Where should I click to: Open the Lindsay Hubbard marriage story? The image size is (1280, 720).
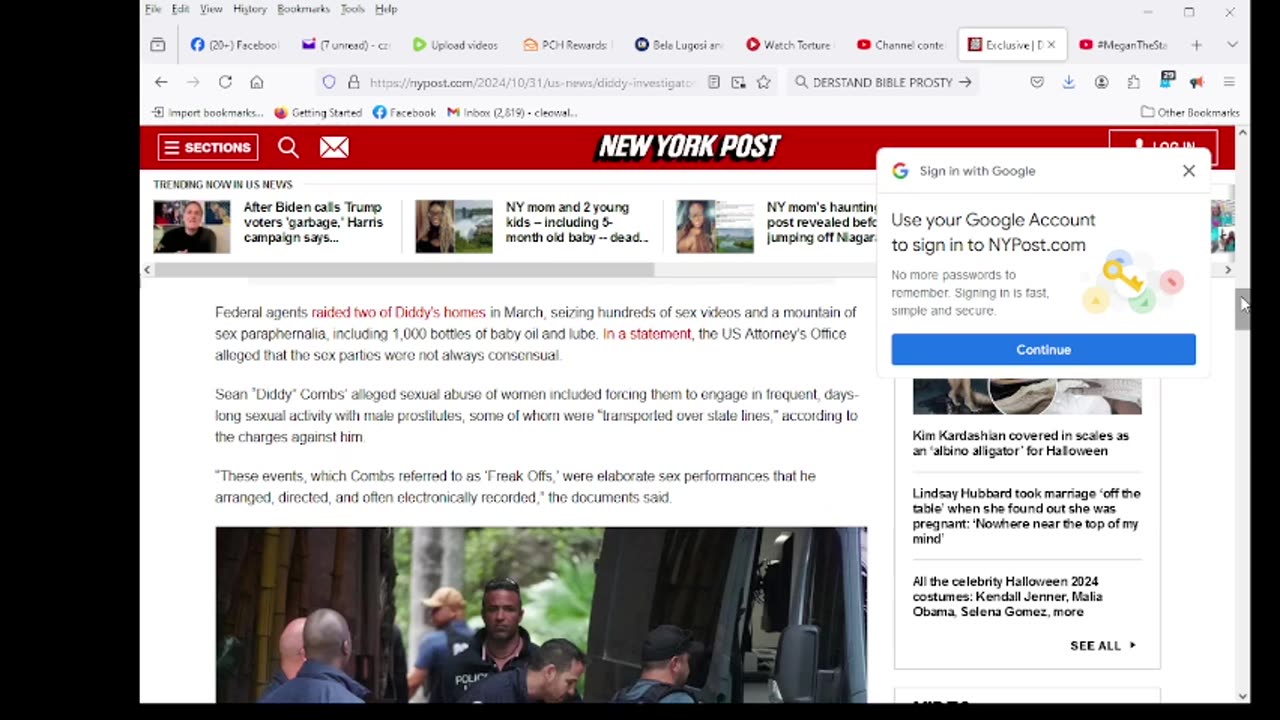(x=1026, y=516)
